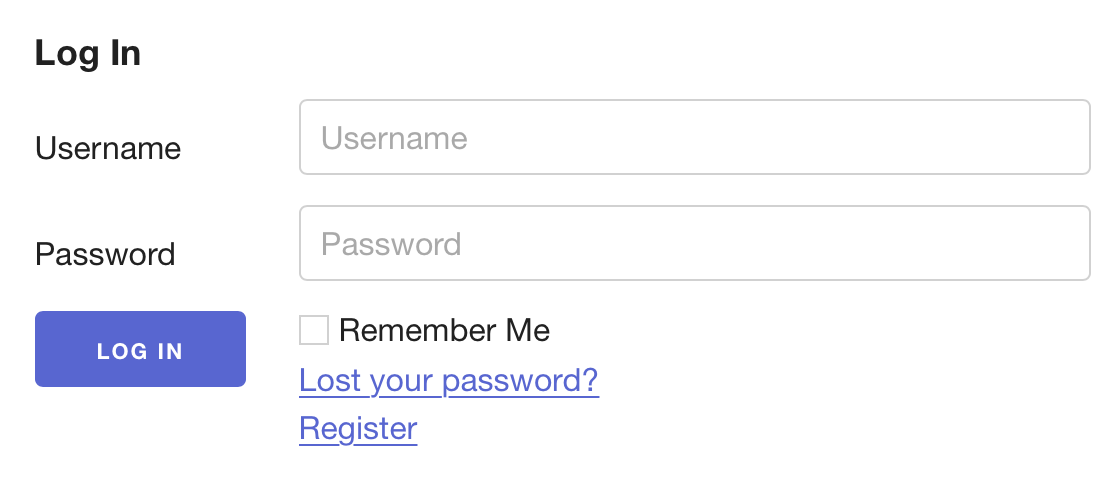The image size is (1112, 494).
Task: Click the Remember Me label text
Action: coord(444,330)
